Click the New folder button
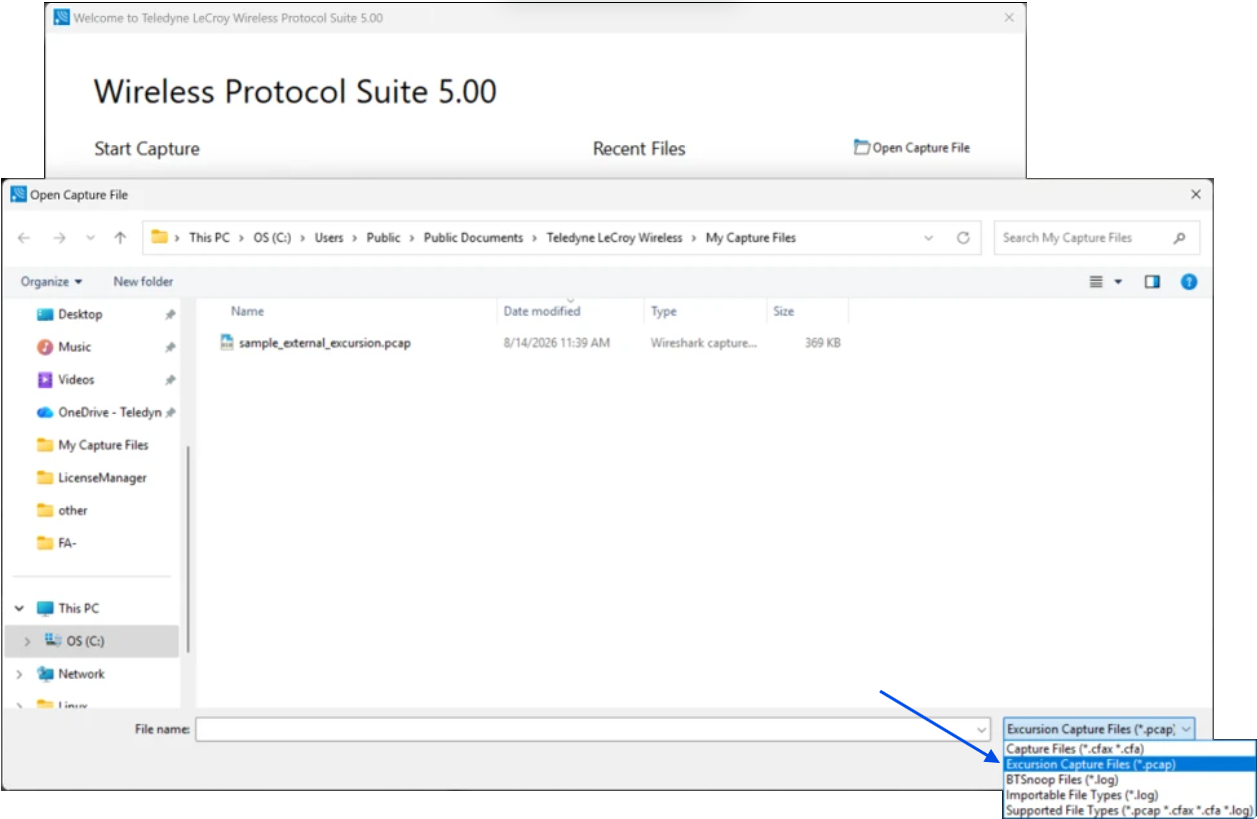Viewport: 1257px width, 819px height. [x=143, y=282]
